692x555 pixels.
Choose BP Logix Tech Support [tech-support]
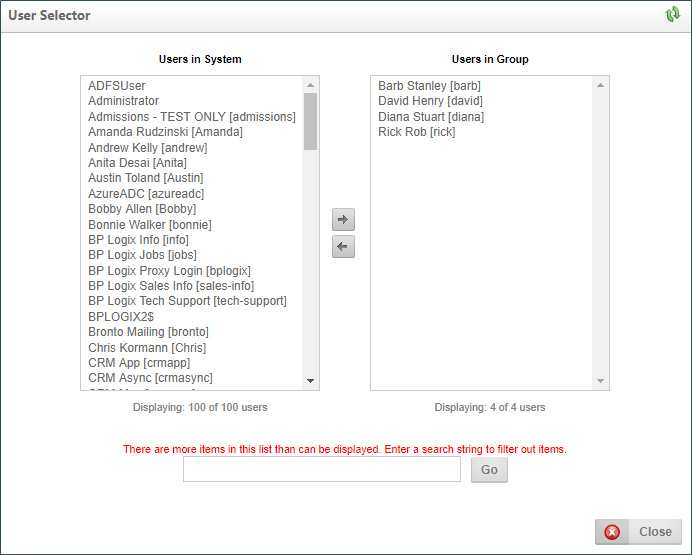coord(187,301)
